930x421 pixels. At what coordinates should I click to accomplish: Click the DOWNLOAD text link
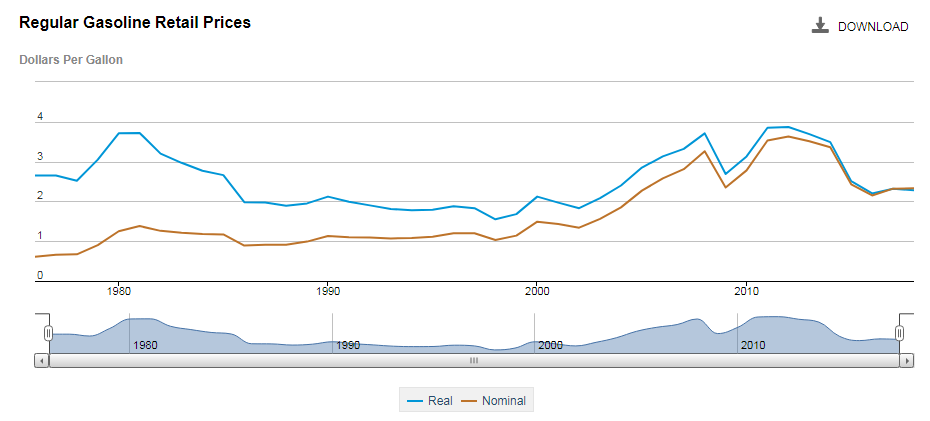(x=872, y=27)
